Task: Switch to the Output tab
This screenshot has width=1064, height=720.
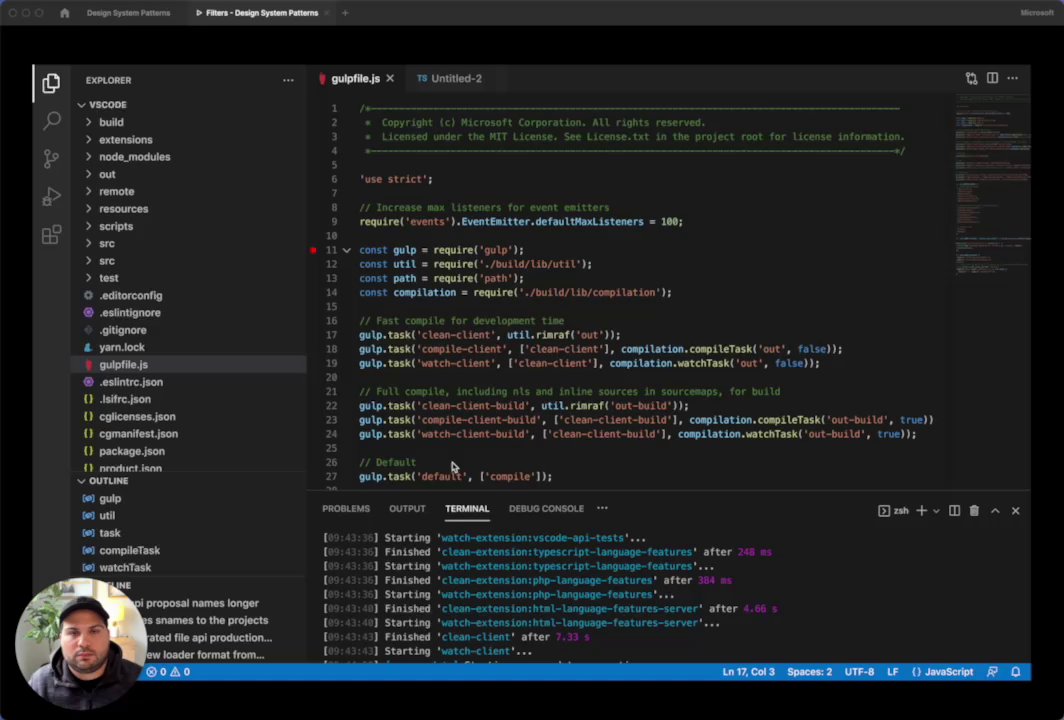Action: click(407, 508)
